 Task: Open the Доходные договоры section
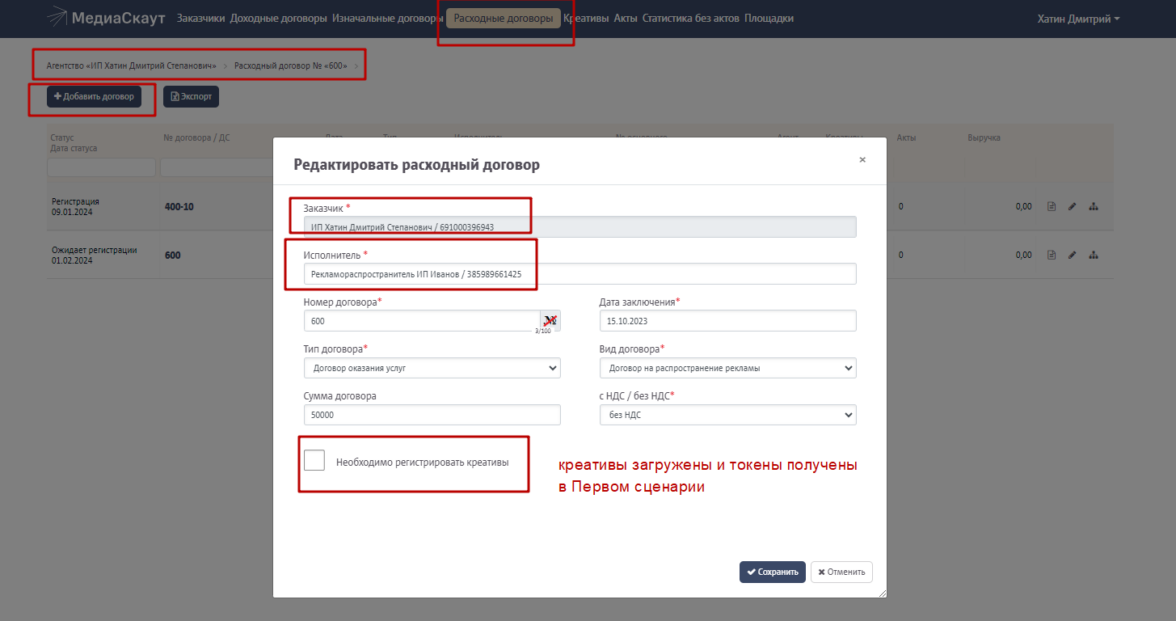point(278,18)
